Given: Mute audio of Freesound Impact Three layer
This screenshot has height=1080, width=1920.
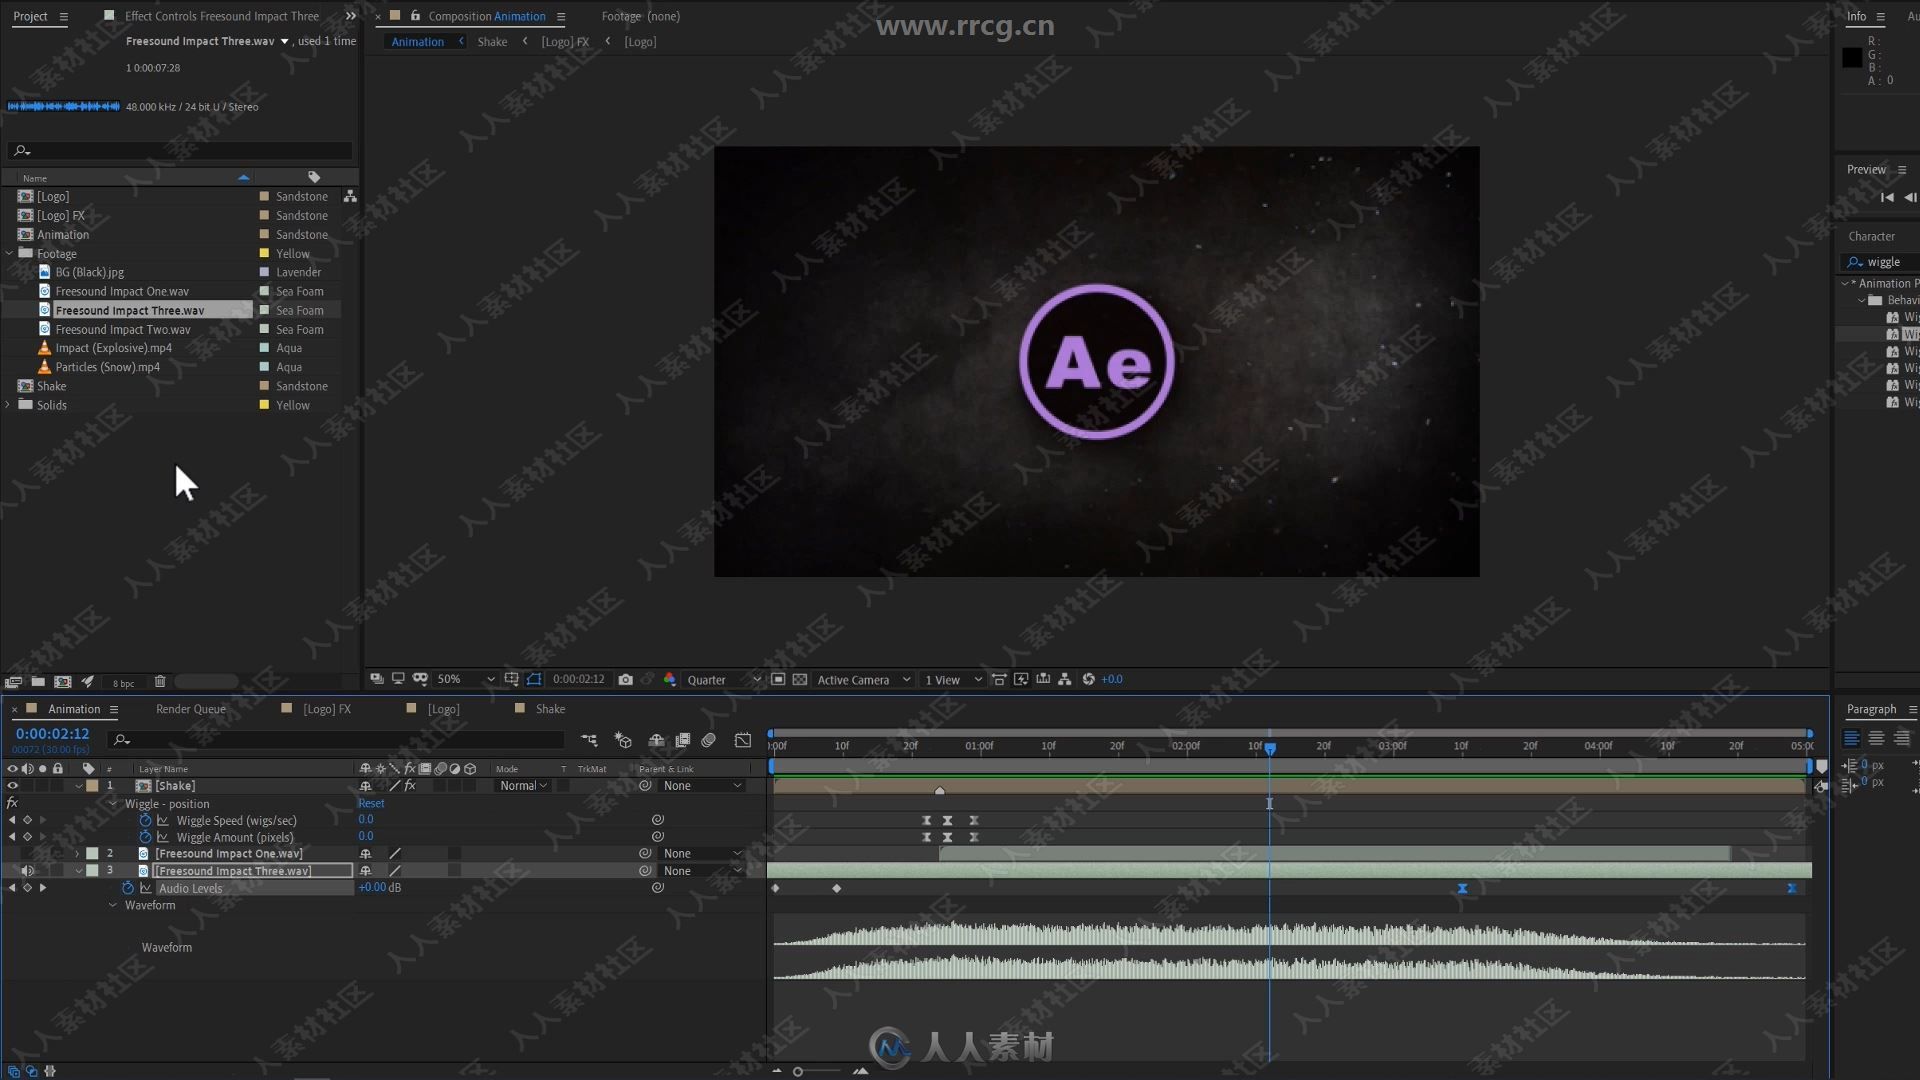Looking at the screenshot, I should pos(27,871).
